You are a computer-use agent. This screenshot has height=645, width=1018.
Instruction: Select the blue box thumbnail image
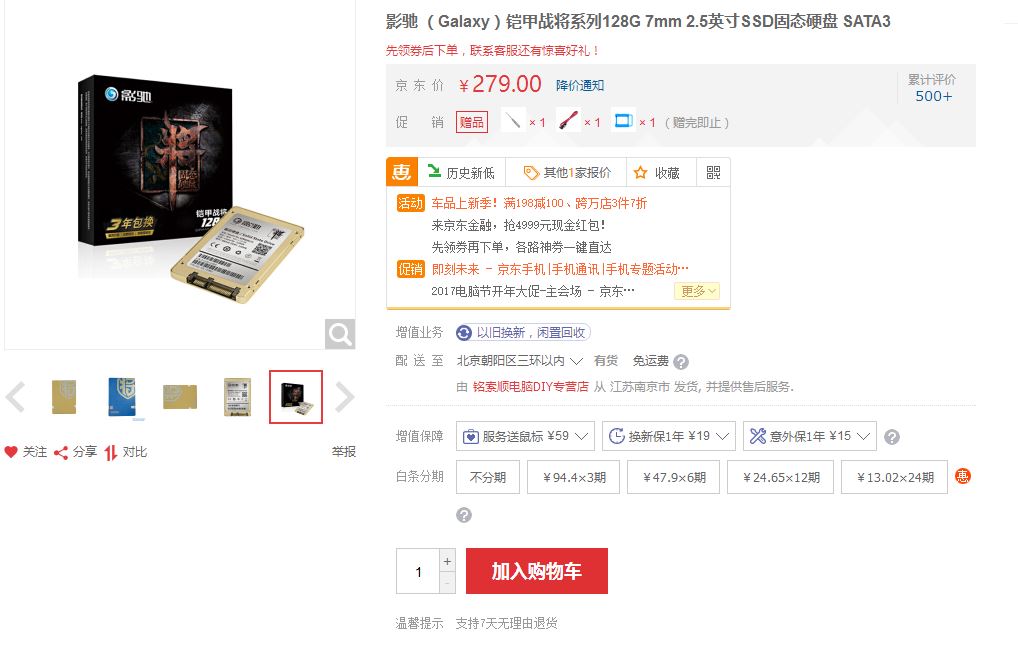(x=122, y=397)
